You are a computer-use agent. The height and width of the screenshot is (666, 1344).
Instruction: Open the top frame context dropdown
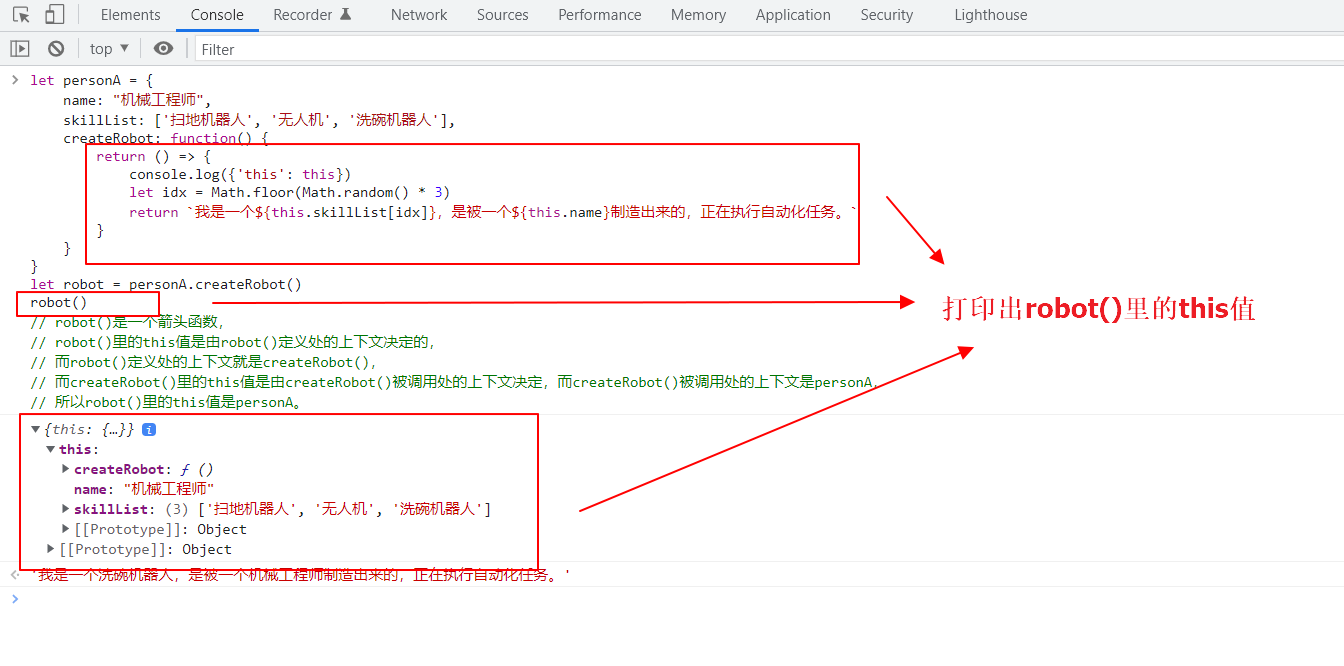pos(107,47)
